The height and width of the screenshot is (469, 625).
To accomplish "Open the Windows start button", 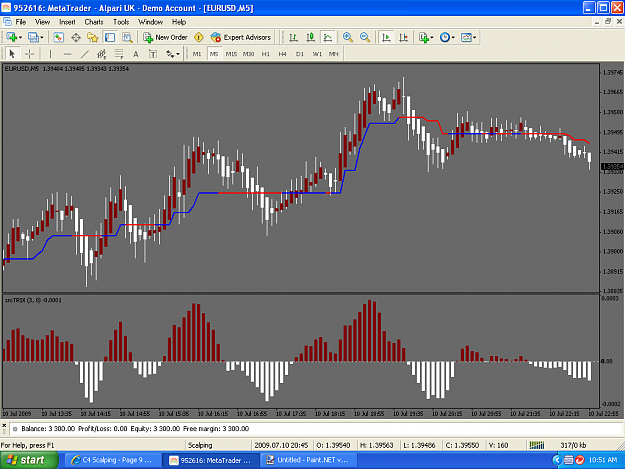I will coord(29,460).
